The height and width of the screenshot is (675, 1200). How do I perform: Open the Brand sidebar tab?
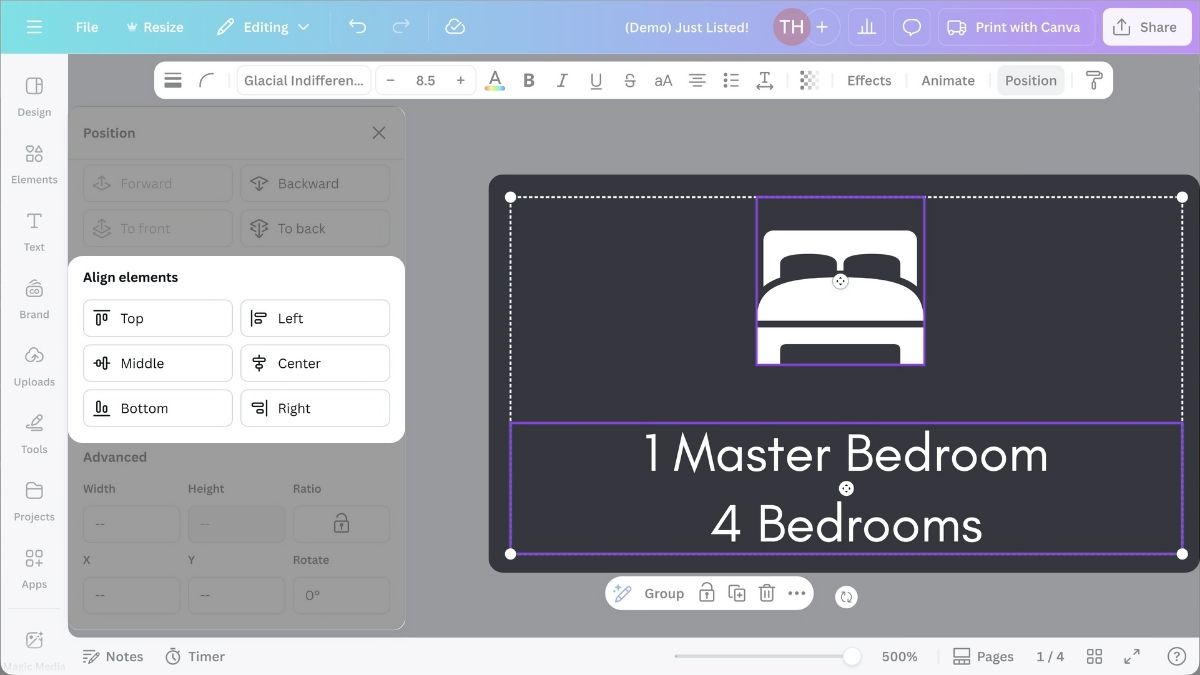tap(34, 299)
